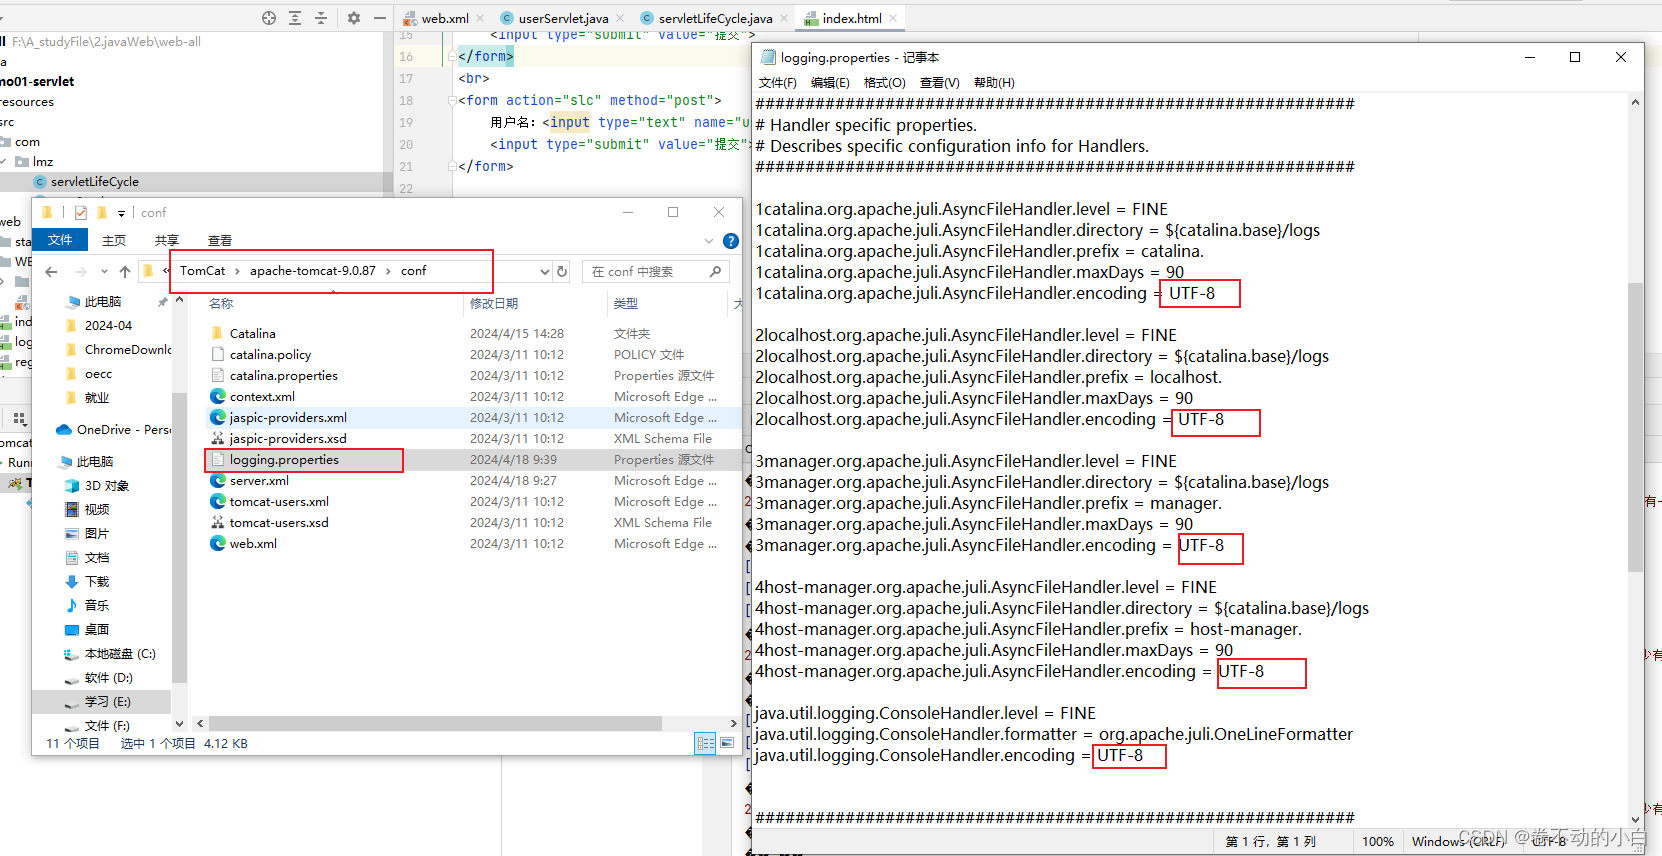Image resolution: width=1662 pixels, height=856 pixels.
Task: Refresh the conf folder view
Action: pos(562,271)
